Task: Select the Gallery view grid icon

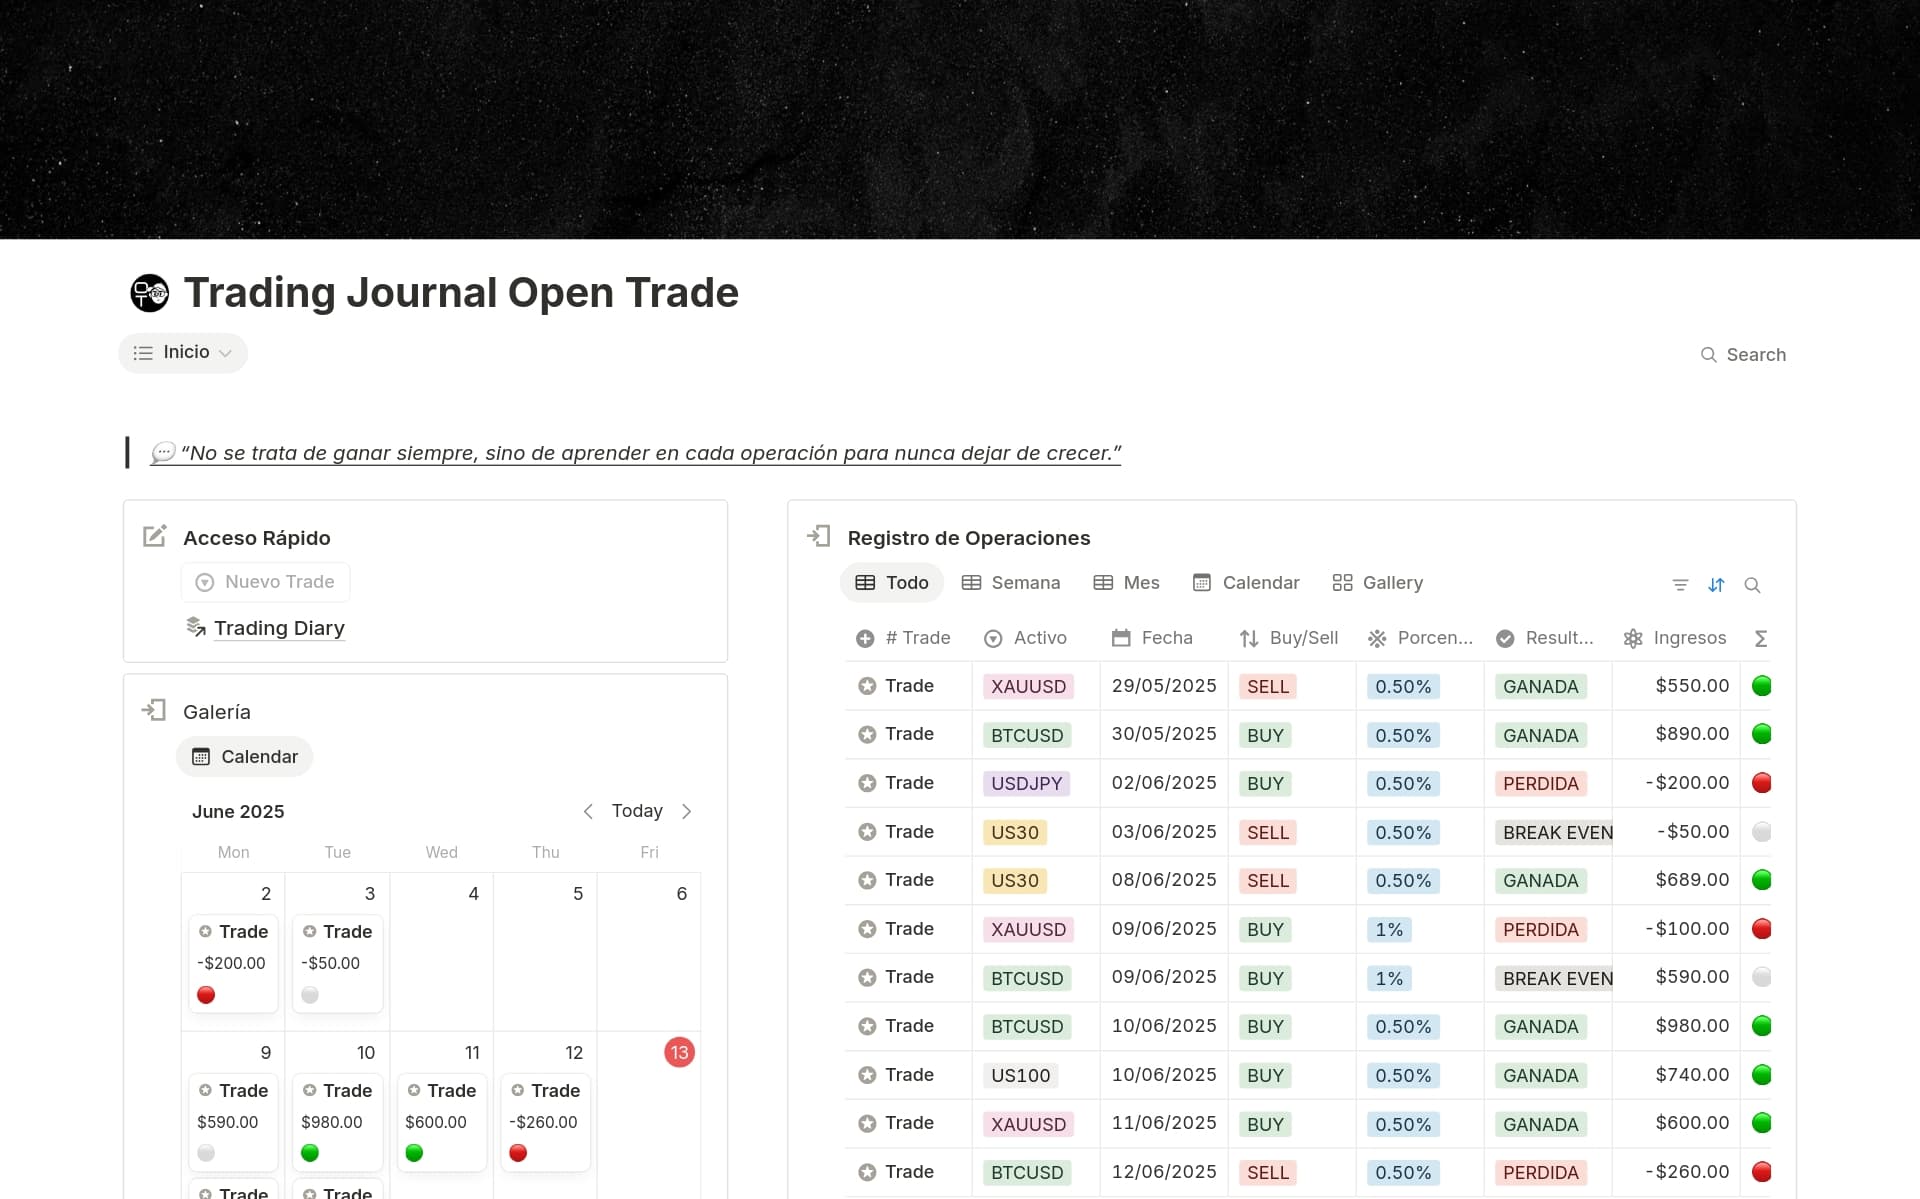Action: pos(1345,582)
